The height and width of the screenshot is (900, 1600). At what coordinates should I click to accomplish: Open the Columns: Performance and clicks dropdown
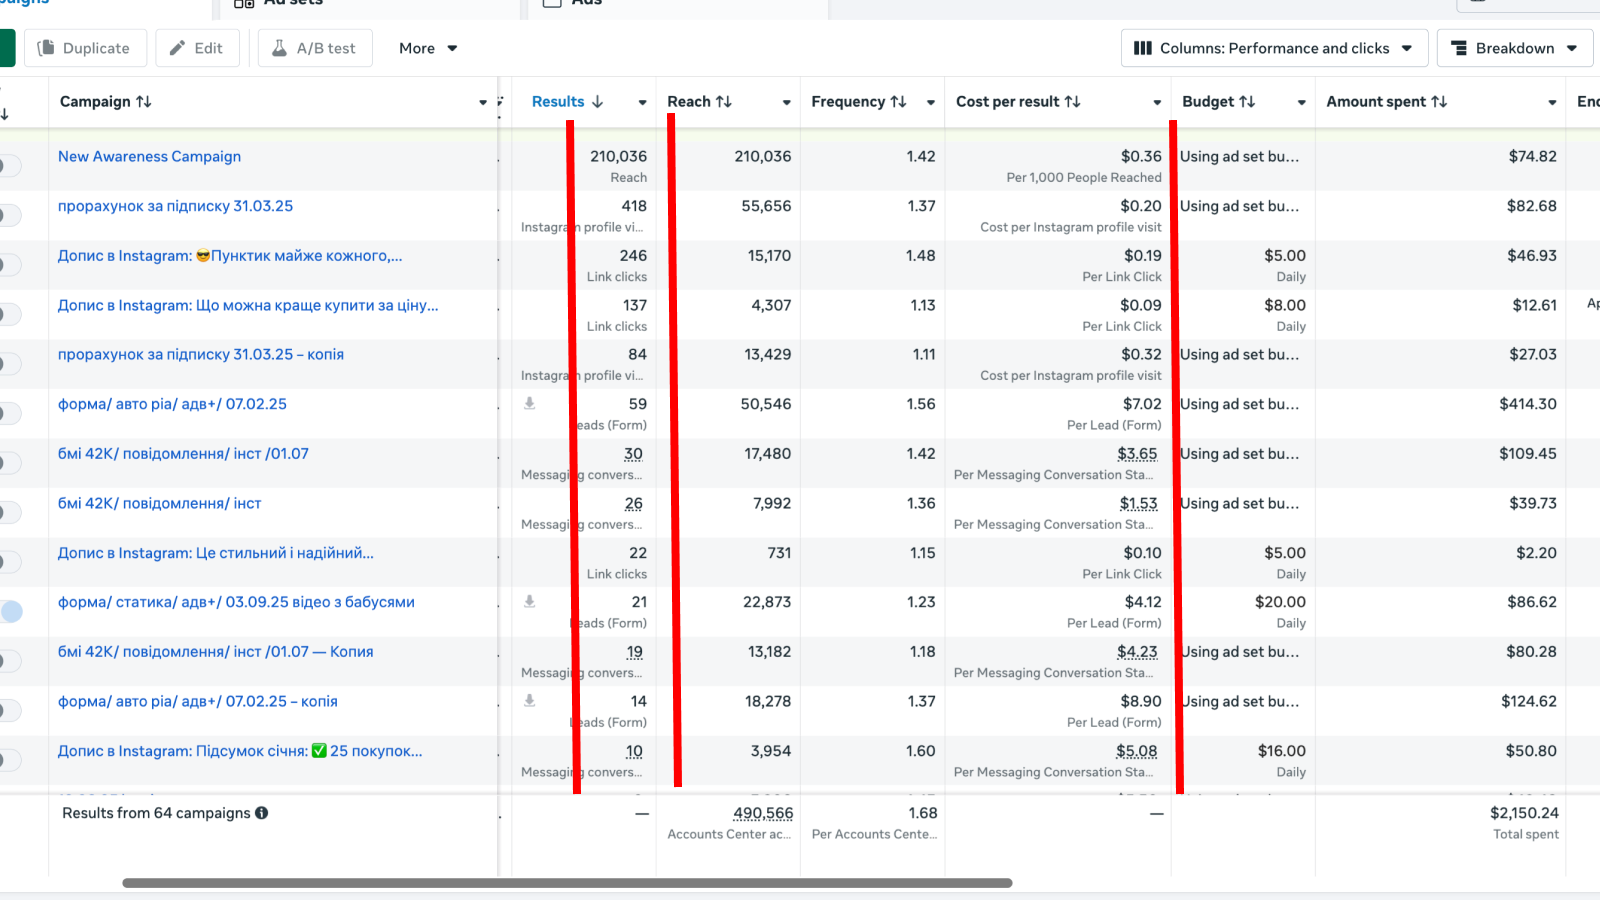(1273, 48)
